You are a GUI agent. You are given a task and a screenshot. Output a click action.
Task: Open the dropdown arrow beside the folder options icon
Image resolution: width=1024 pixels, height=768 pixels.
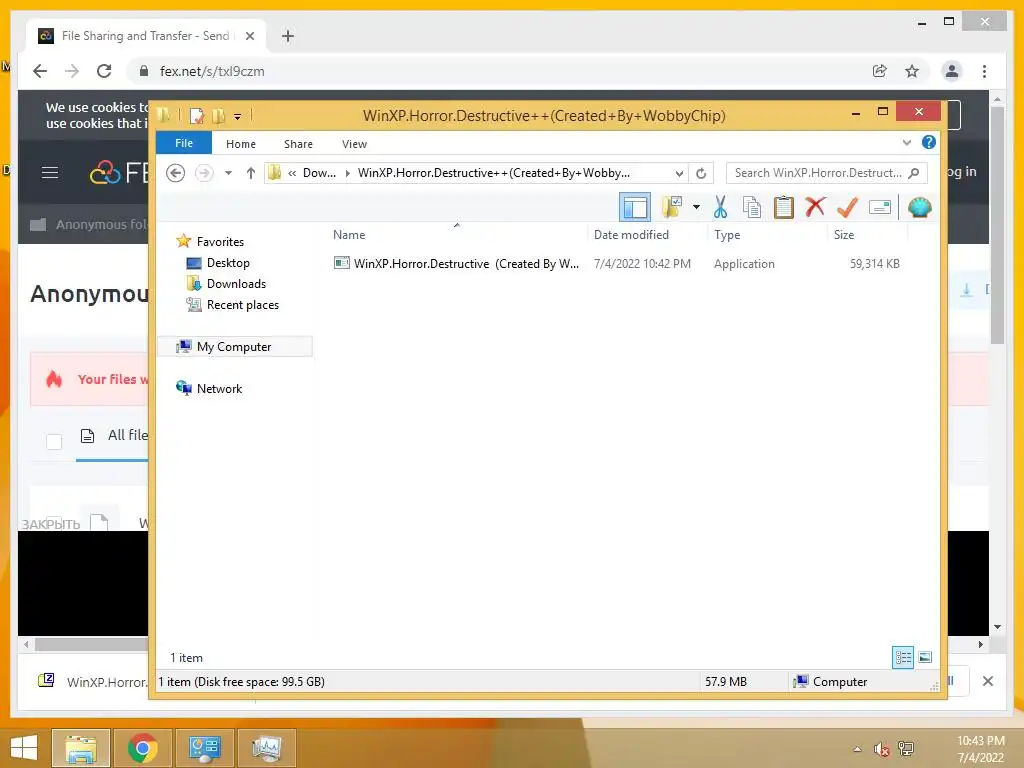pos(696,208)
